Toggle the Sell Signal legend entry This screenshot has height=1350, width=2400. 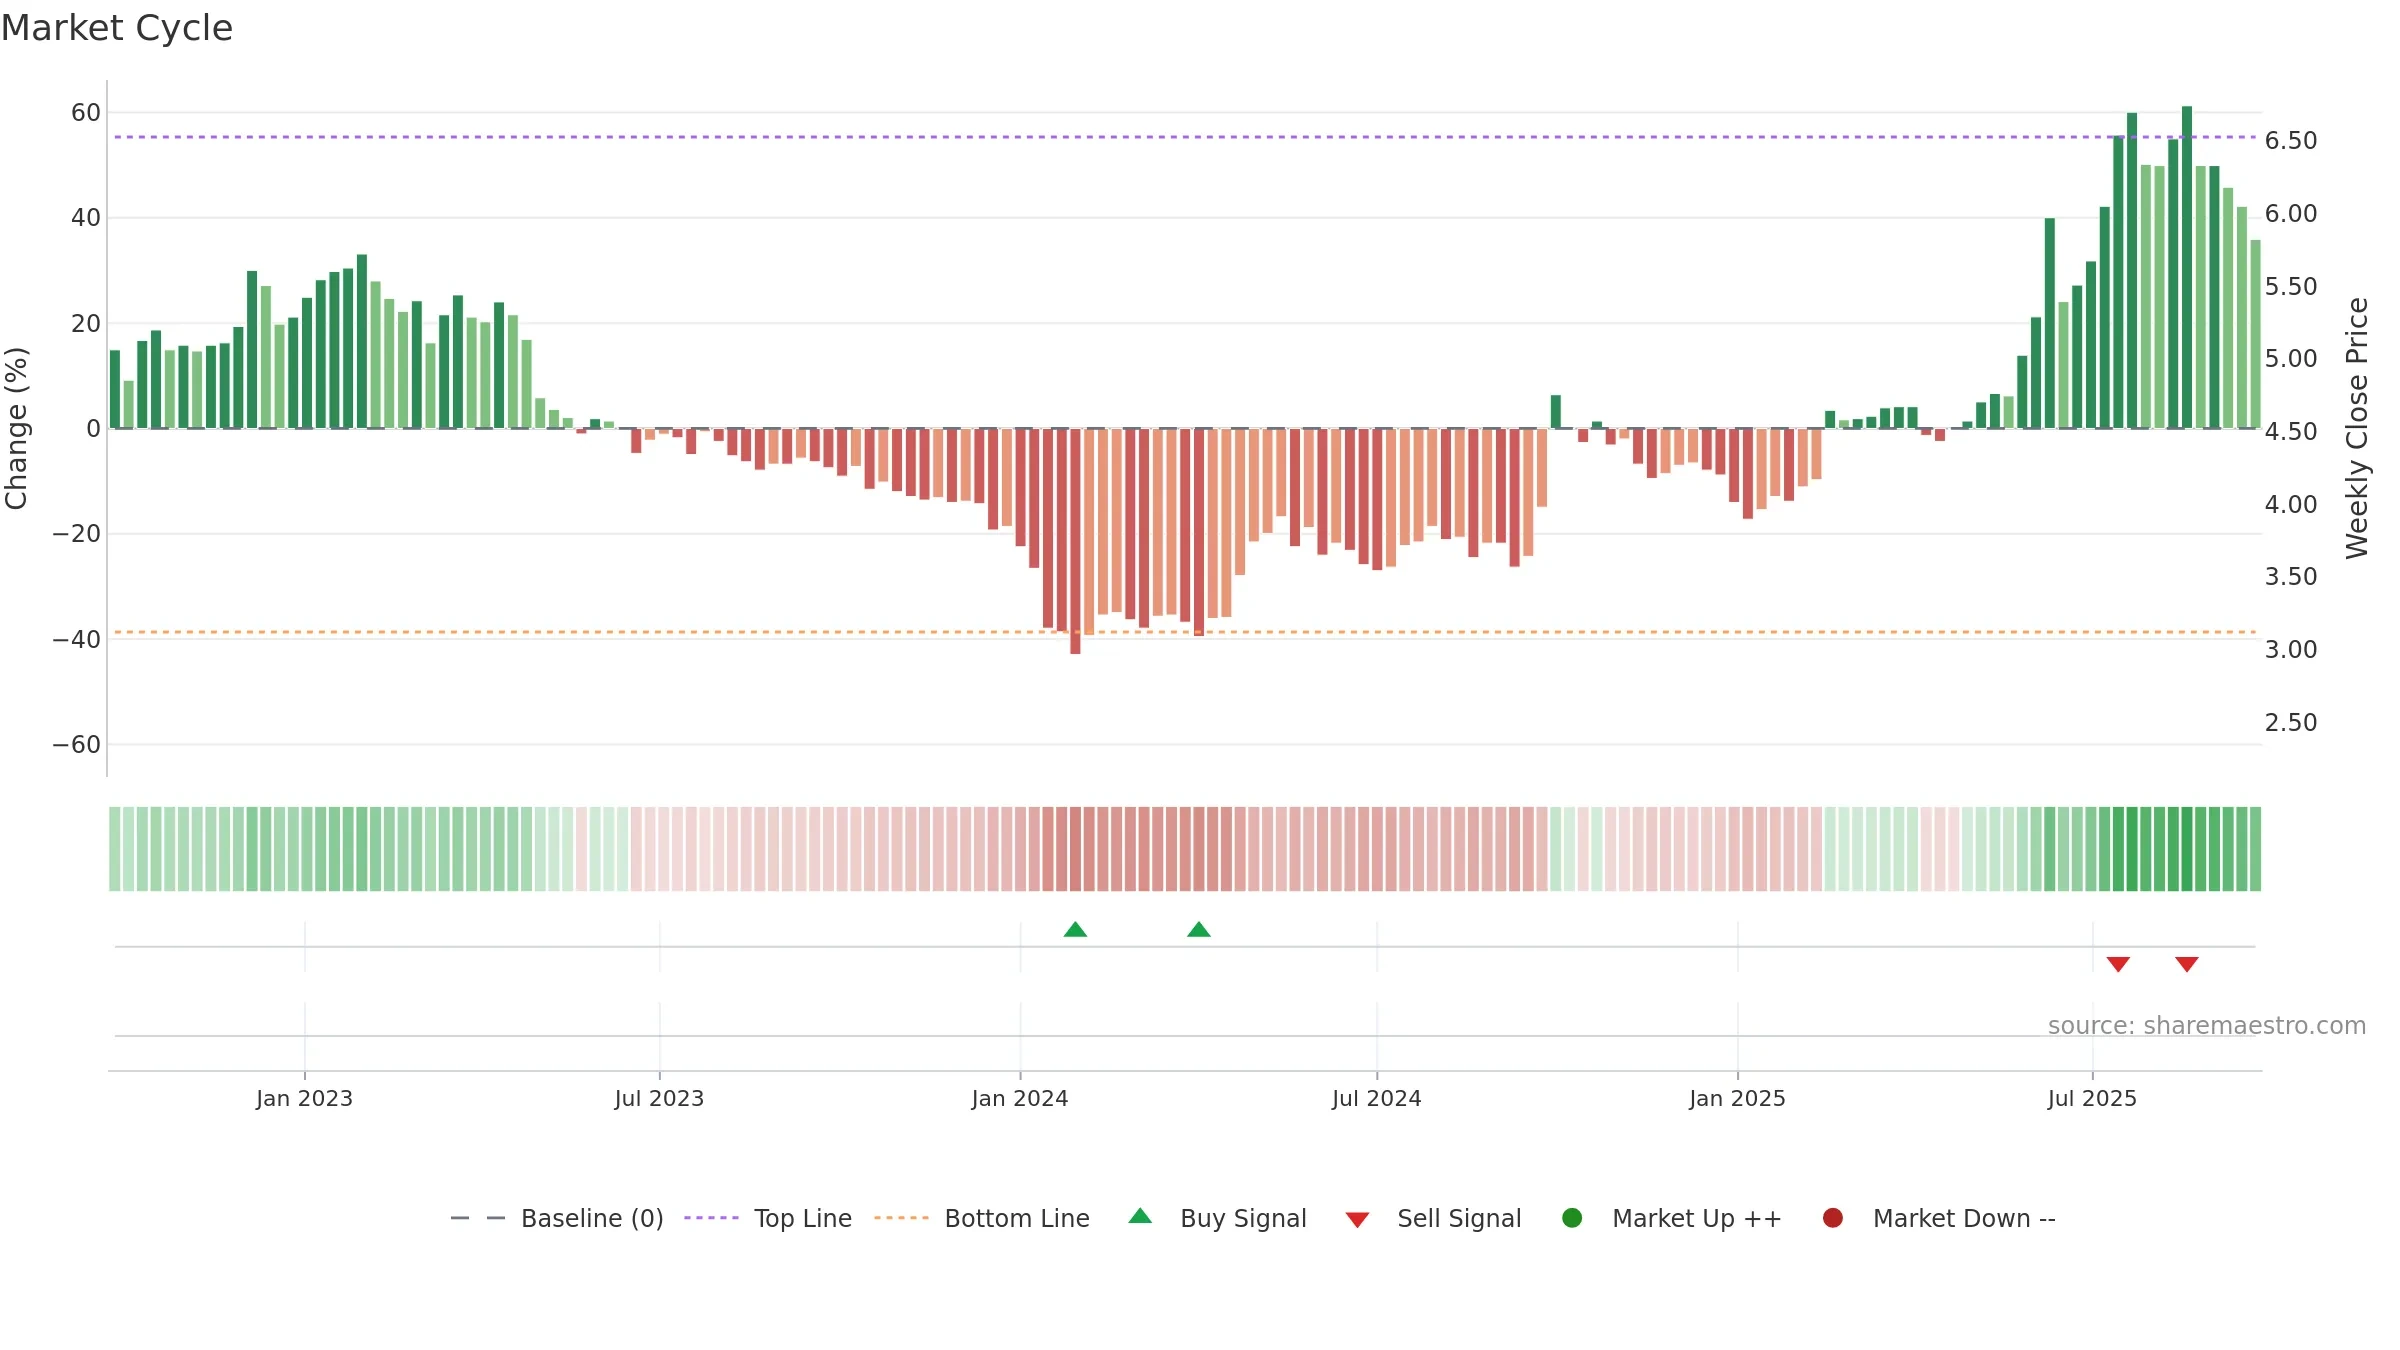click(x=1434, y=1218)
